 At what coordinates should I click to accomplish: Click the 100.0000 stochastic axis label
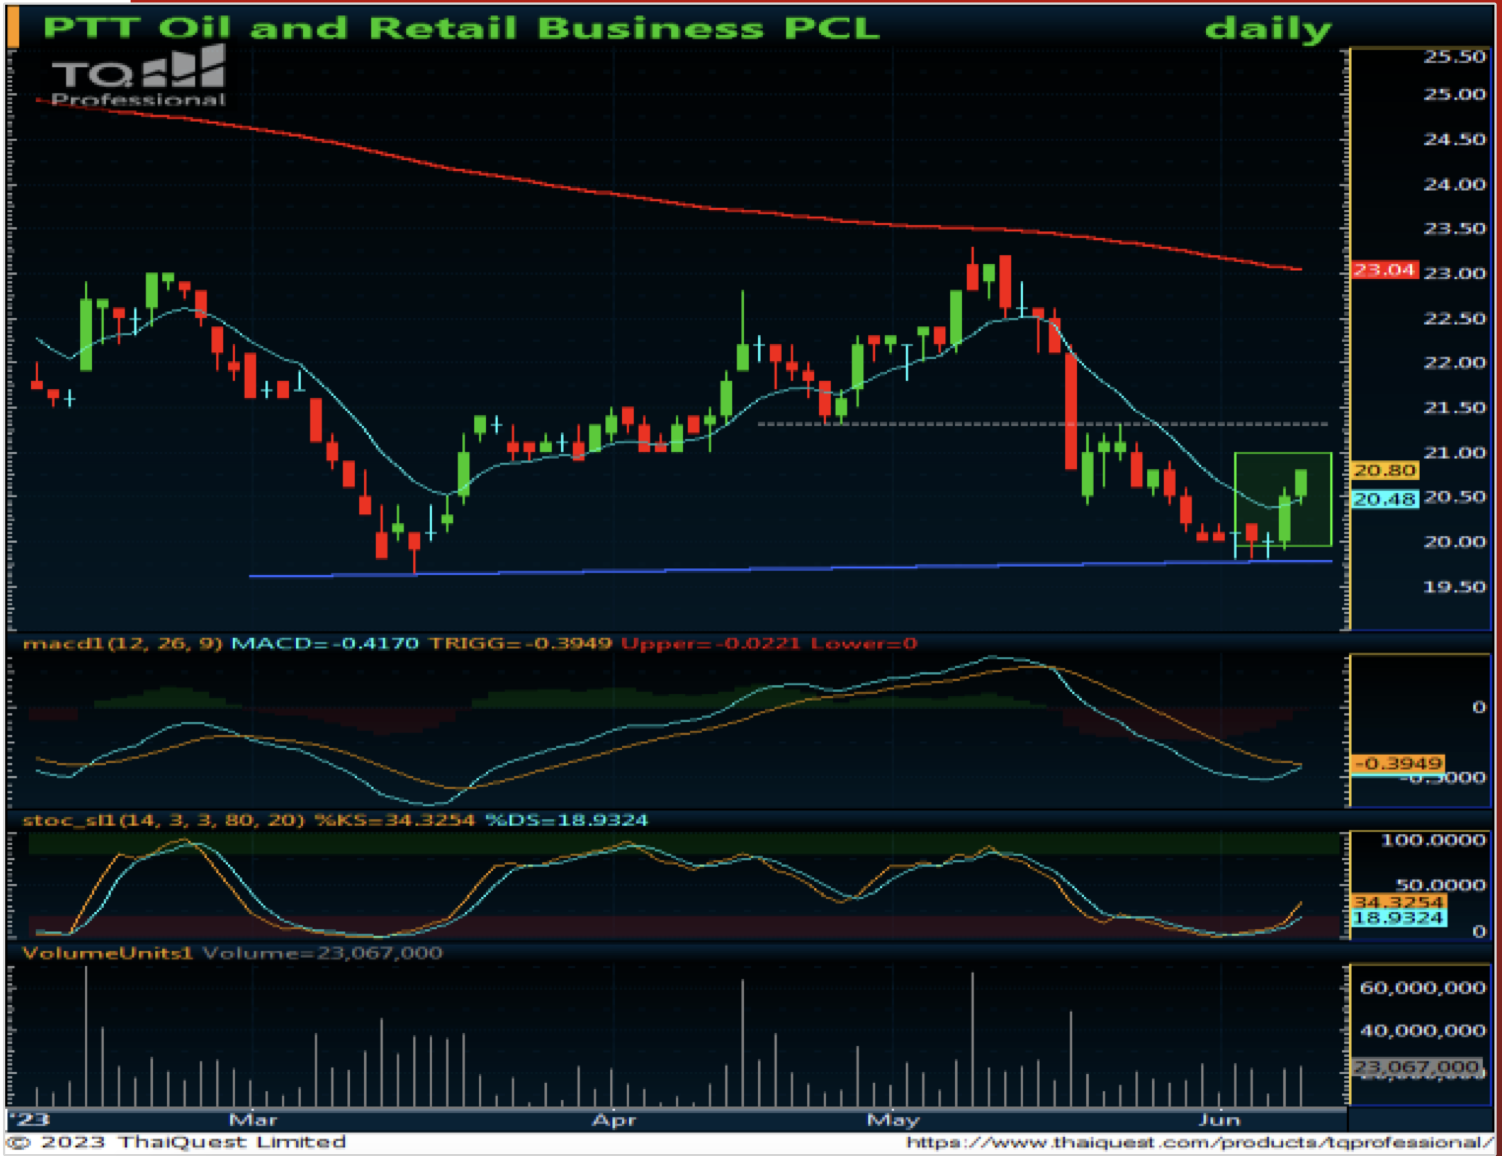(1433, 840)
